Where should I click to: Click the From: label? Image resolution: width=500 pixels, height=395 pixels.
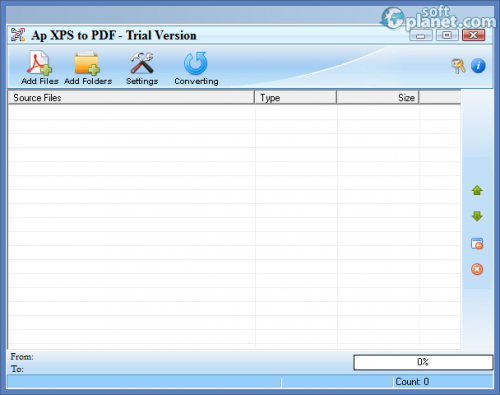coord(22,357)
